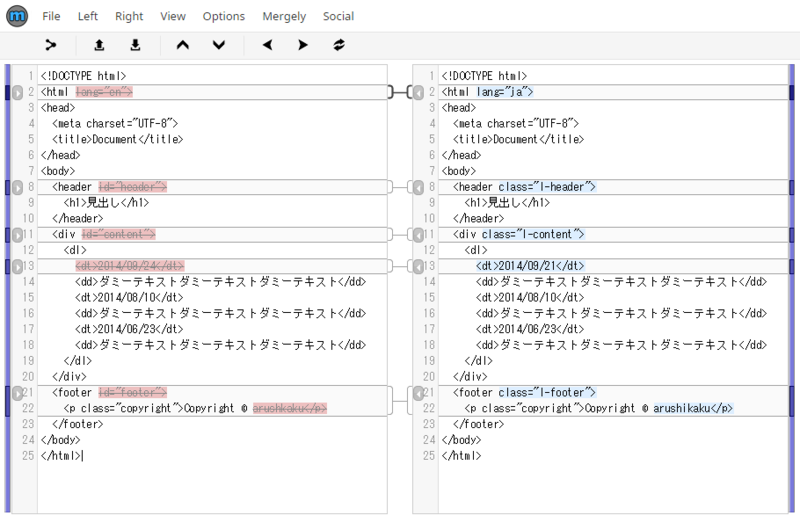Click the download toolbar icon
The height and width of the screenshot is (523, 800).
tap(135, 45)
